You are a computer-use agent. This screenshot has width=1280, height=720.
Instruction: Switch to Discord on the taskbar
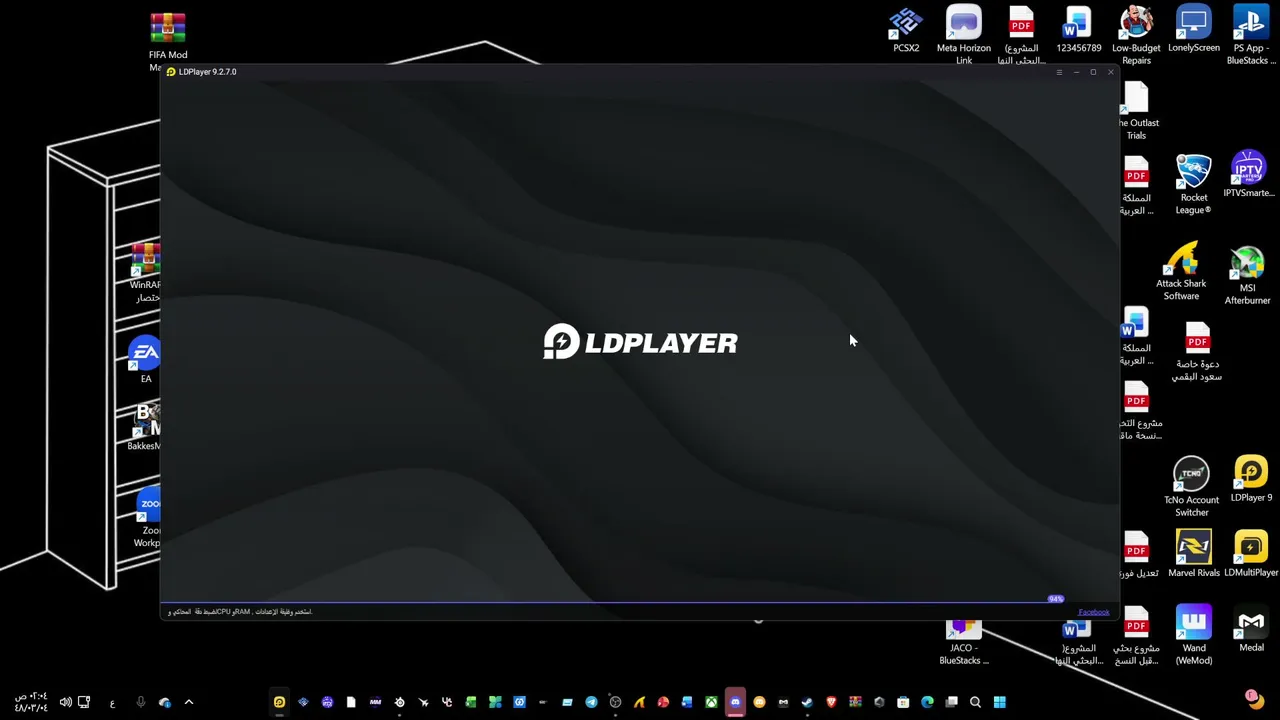tap(735, 702)
